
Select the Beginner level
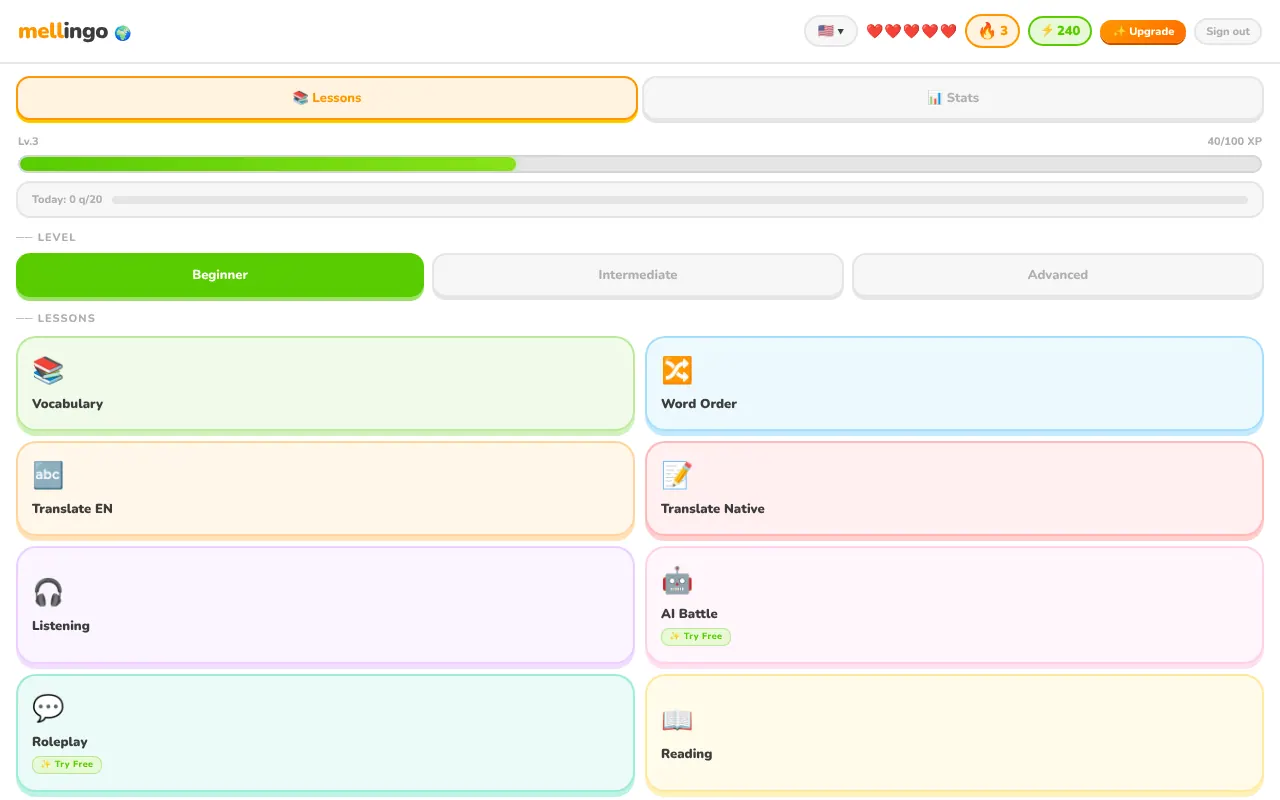pos(220,275)
